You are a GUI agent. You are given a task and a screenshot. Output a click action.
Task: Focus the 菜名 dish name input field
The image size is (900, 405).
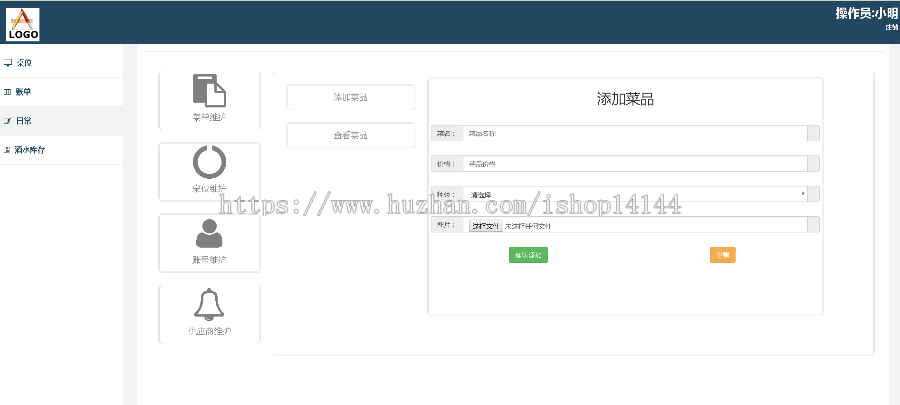634,133
